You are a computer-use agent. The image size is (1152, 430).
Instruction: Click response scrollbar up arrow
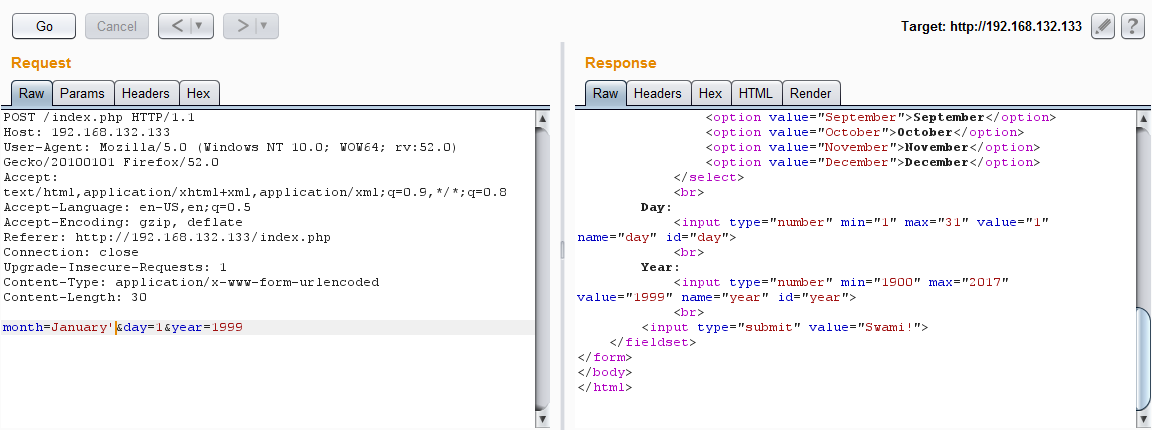tap(1144, 118)
